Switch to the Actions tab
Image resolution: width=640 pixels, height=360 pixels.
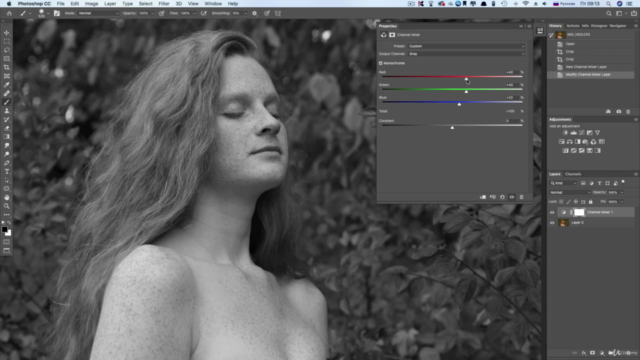(x=573, y=26)
